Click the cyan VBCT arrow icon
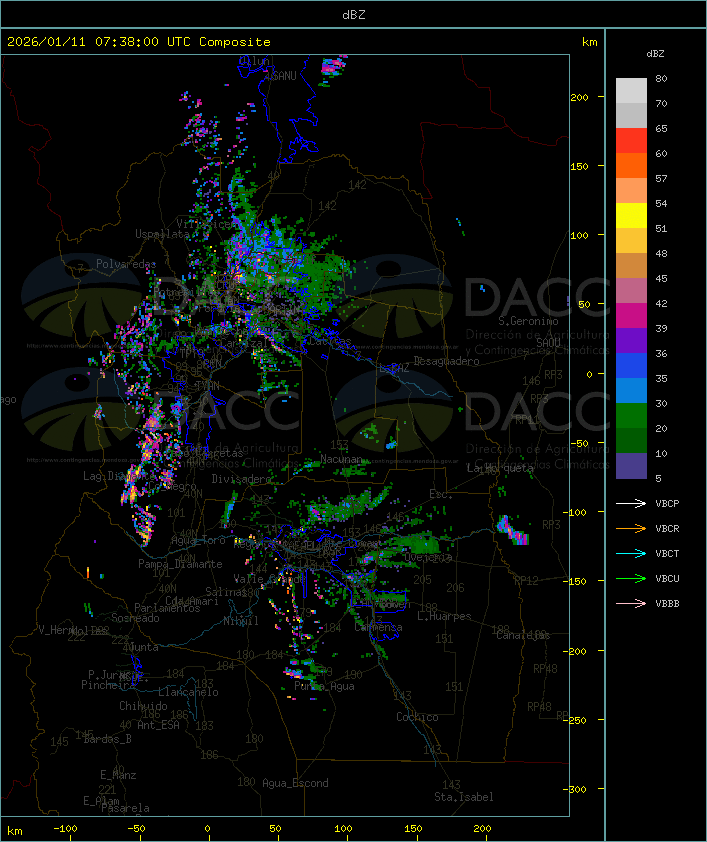The width and height of the screenshot is (707, 842). click(x=631, y=553)
